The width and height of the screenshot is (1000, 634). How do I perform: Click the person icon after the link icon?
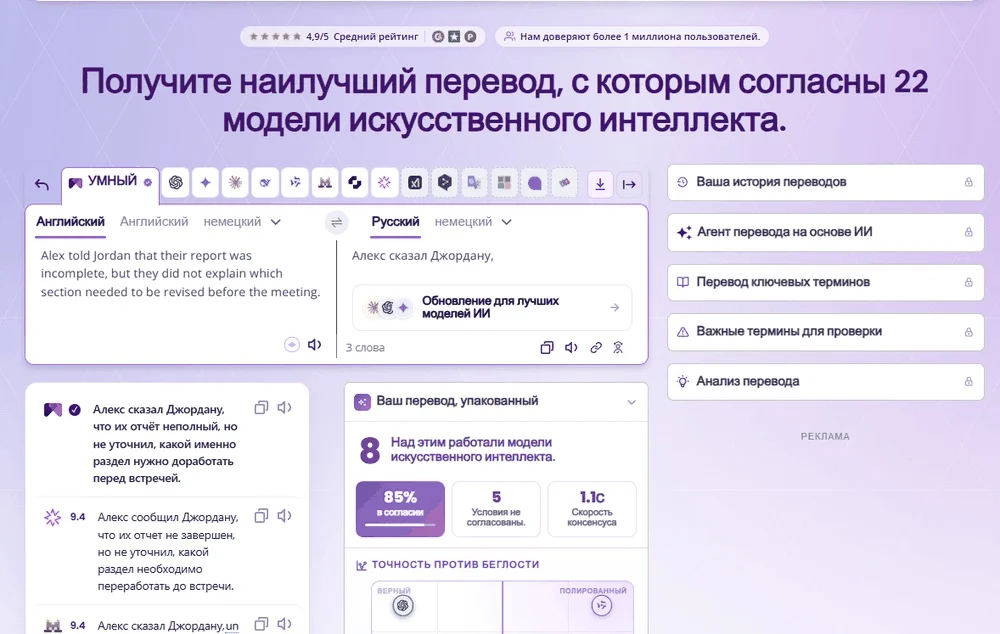pyautogui.click(x=618, y=348)
